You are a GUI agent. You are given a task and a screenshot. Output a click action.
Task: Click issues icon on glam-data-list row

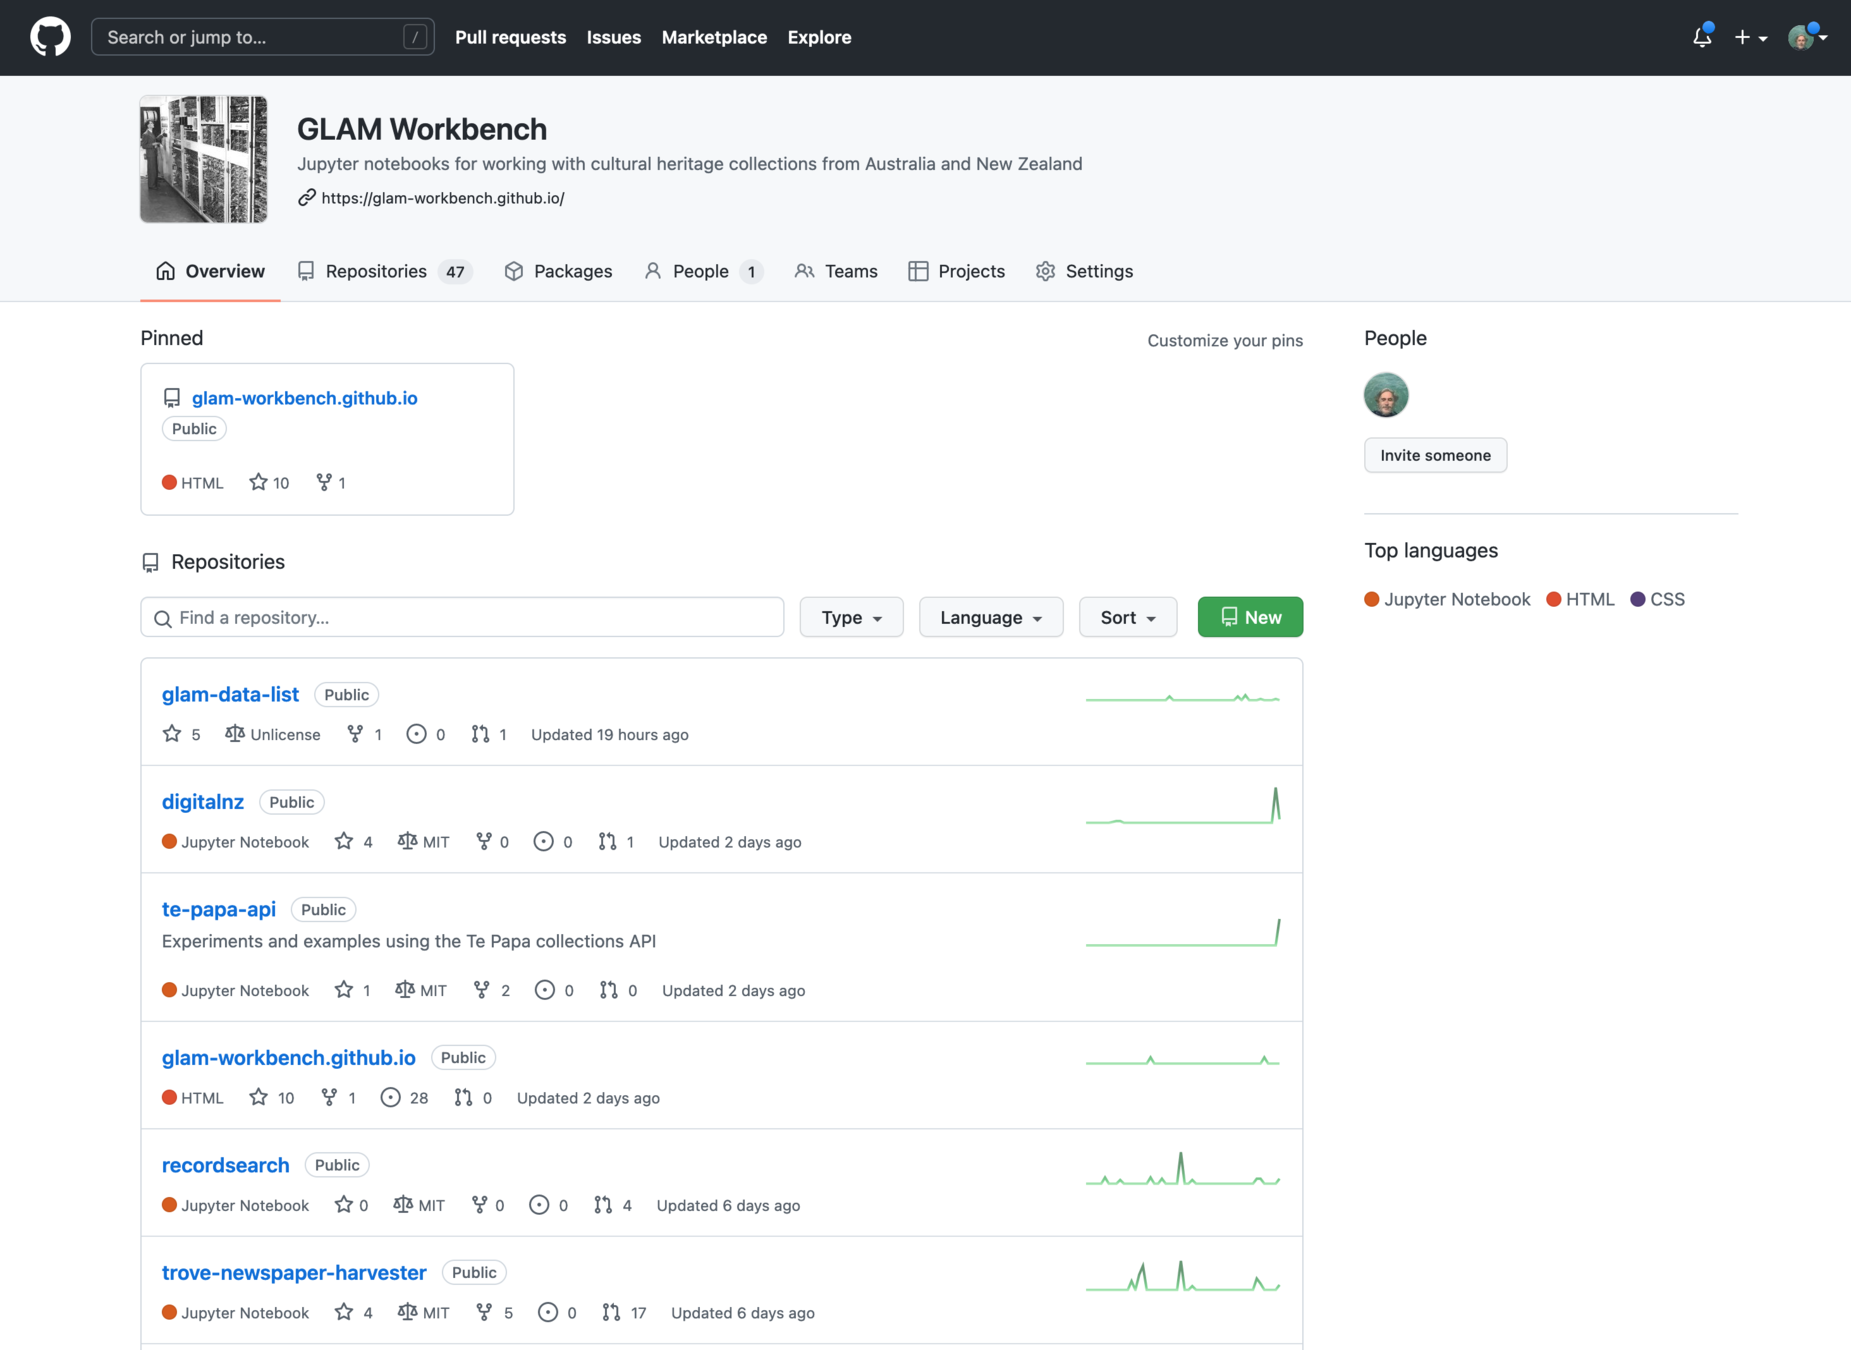pos(416,734)
